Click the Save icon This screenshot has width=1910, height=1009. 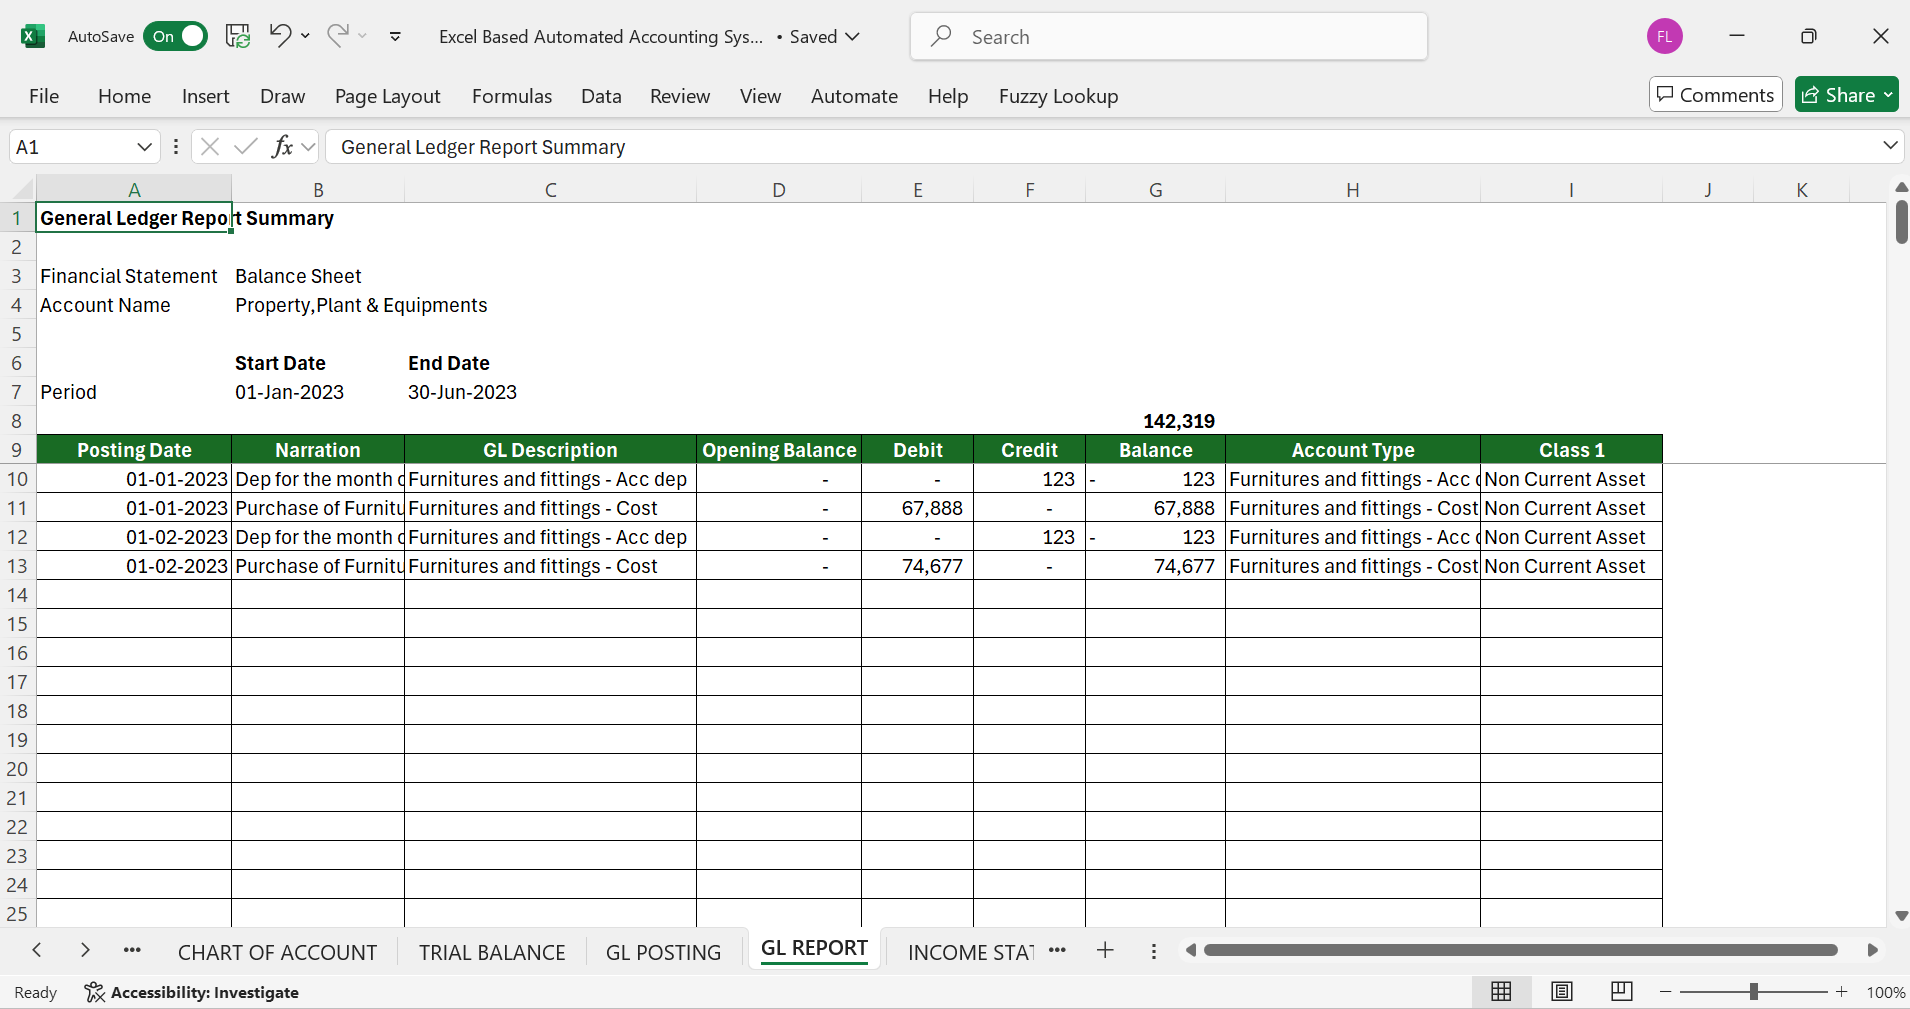238,37
